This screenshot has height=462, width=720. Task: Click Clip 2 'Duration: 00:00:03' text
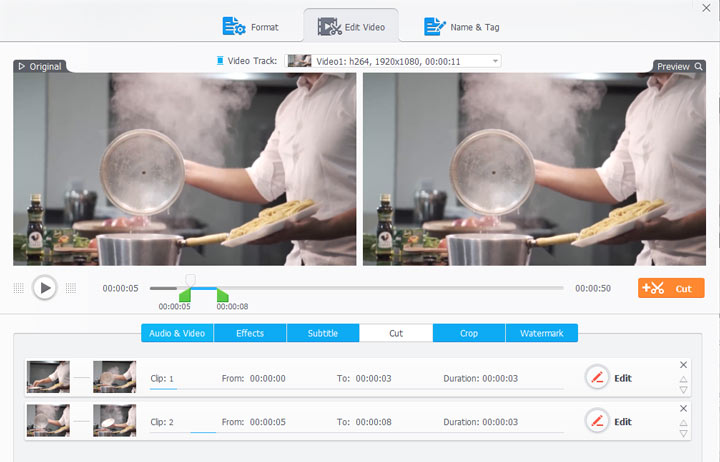point(480,422)
